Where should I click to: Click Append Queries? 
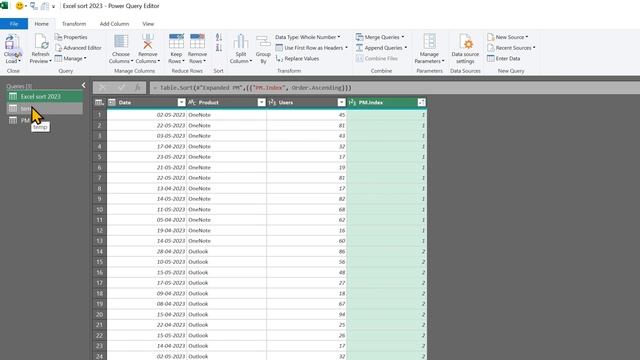[381, 48]
